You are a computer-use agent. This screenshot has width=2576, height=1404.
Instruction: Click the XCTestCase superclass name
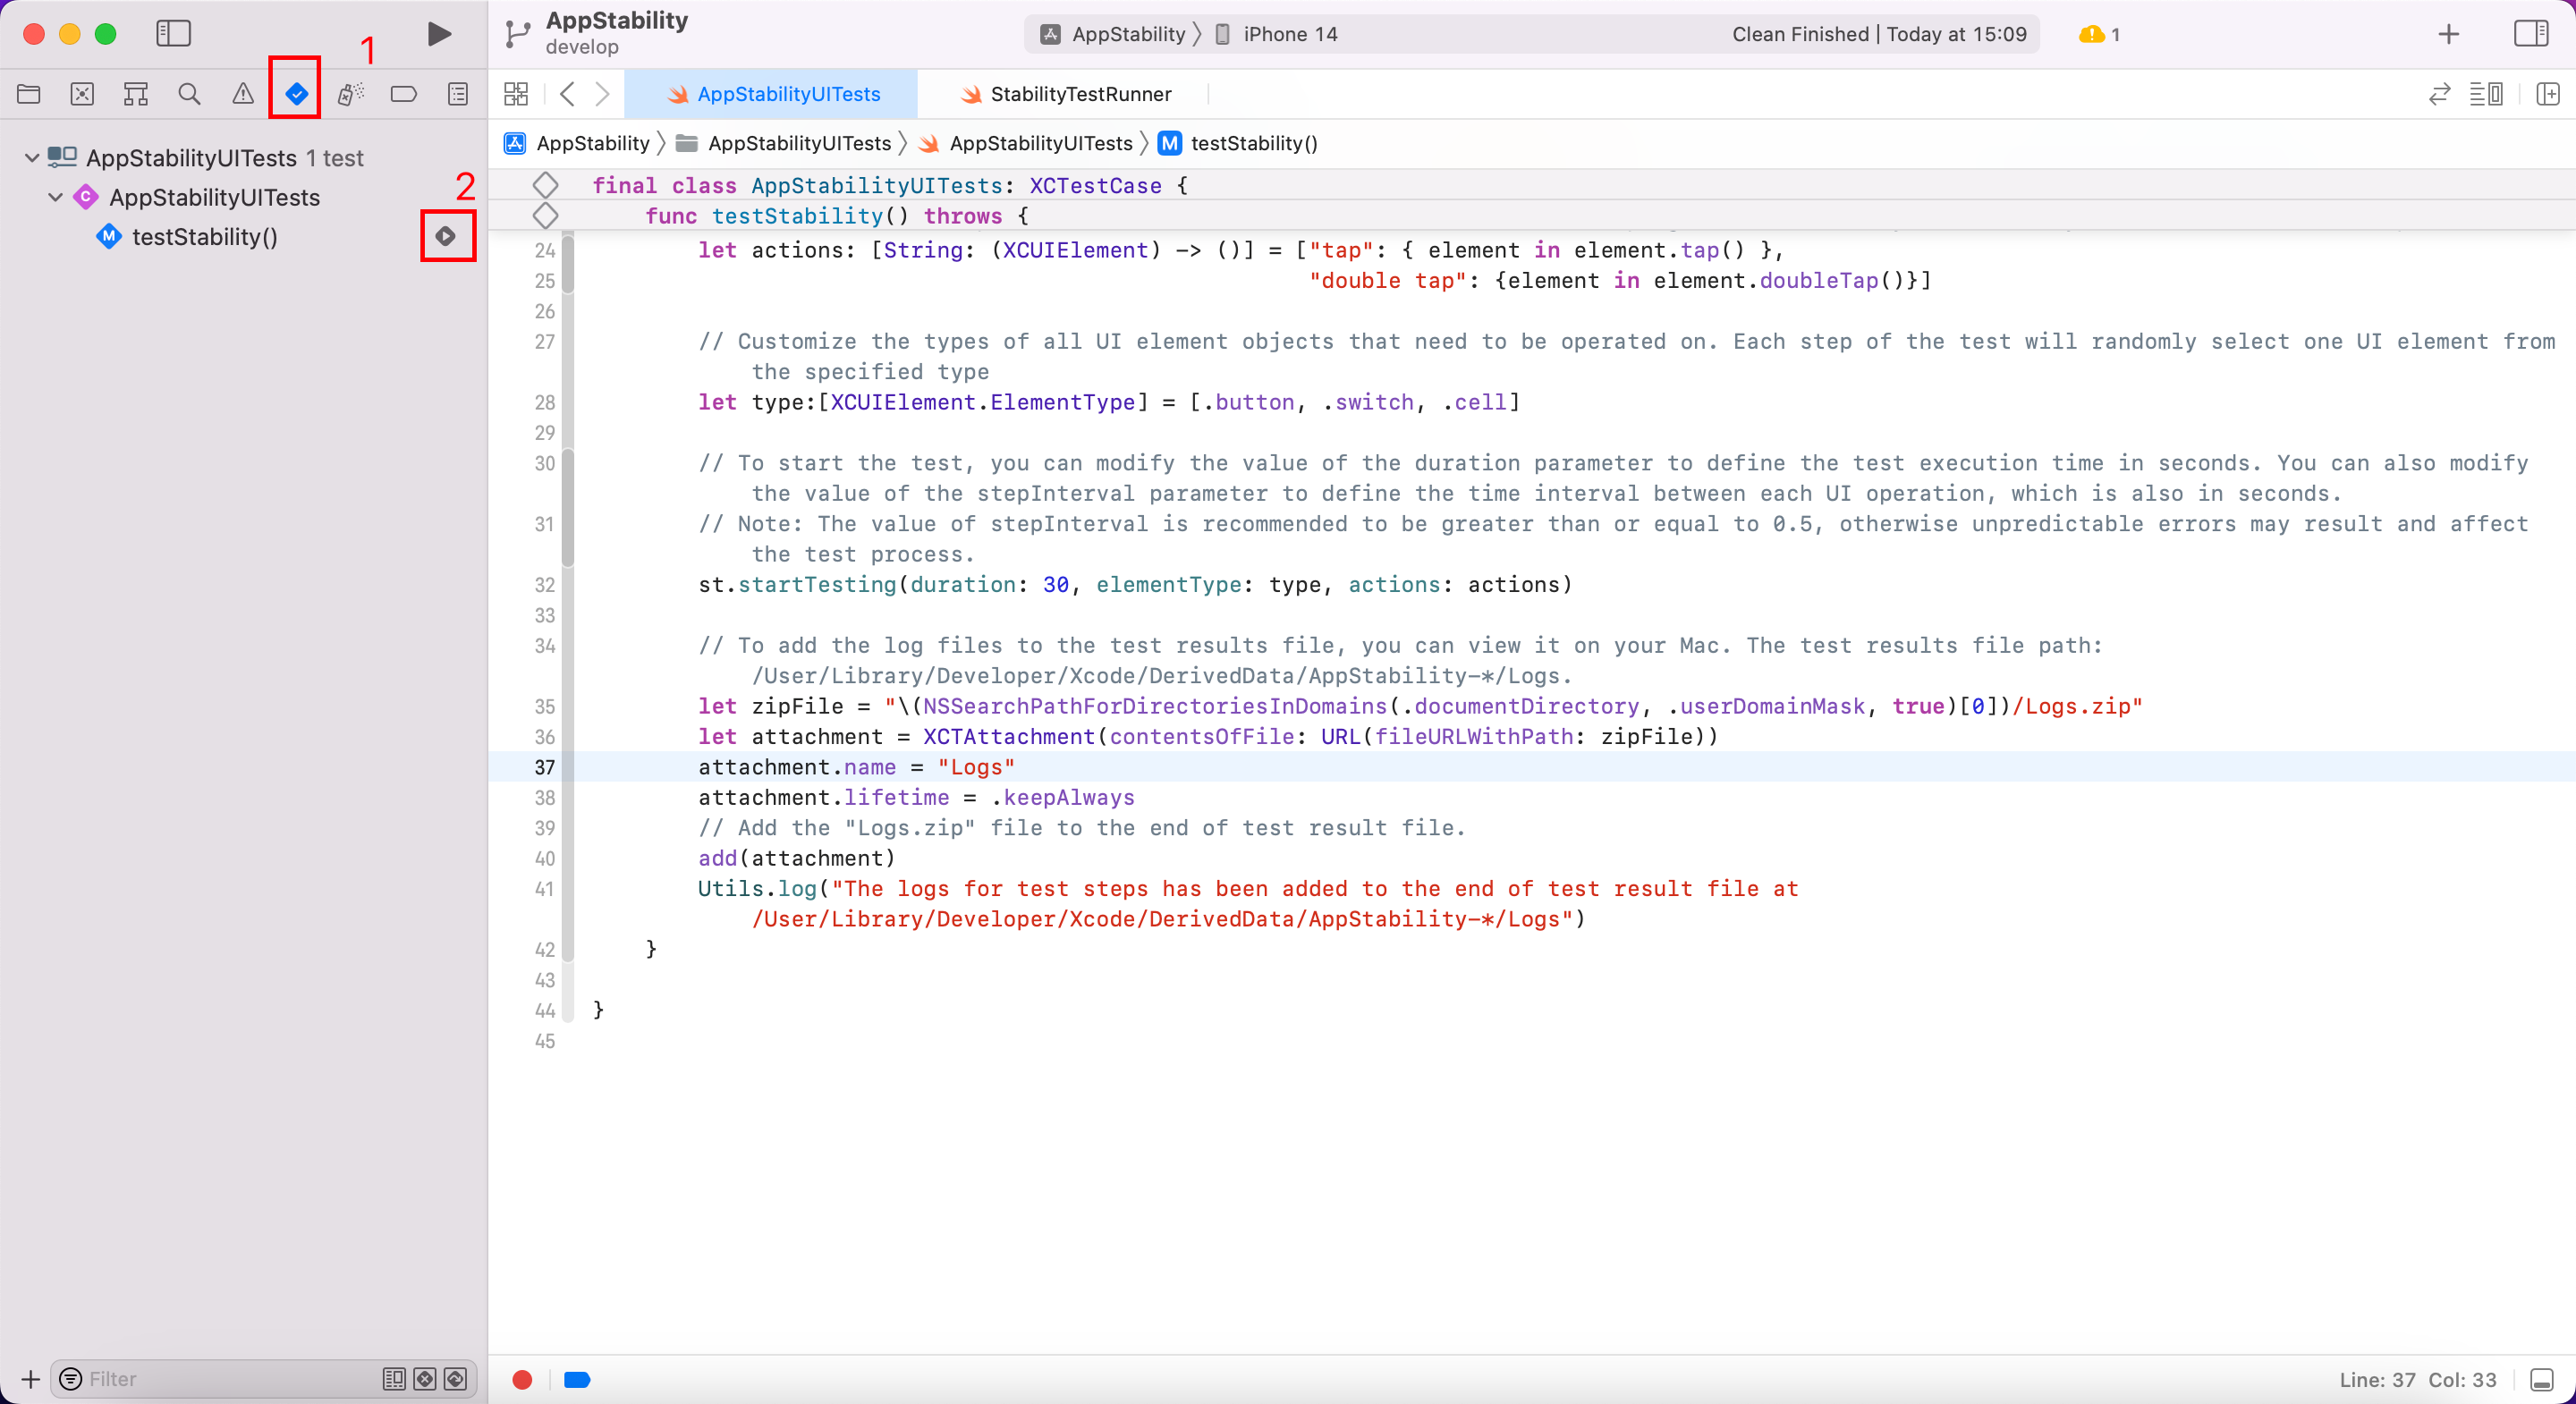click(1095, 185)
